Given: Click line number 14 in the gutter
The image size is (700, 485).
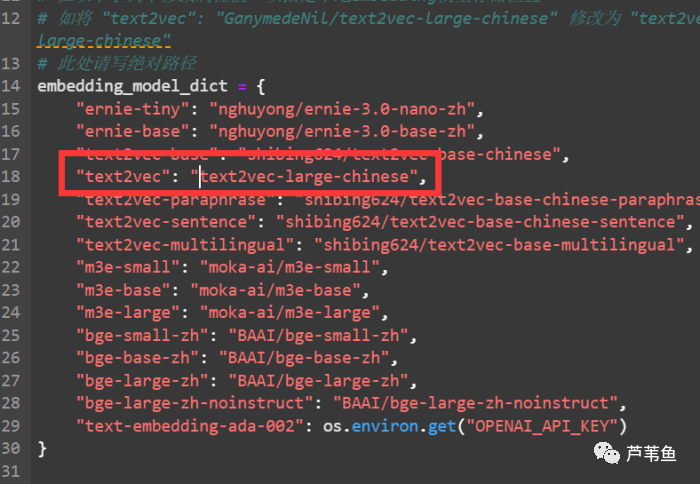Looking at the screenshot, I should click(x=11, y=86).
